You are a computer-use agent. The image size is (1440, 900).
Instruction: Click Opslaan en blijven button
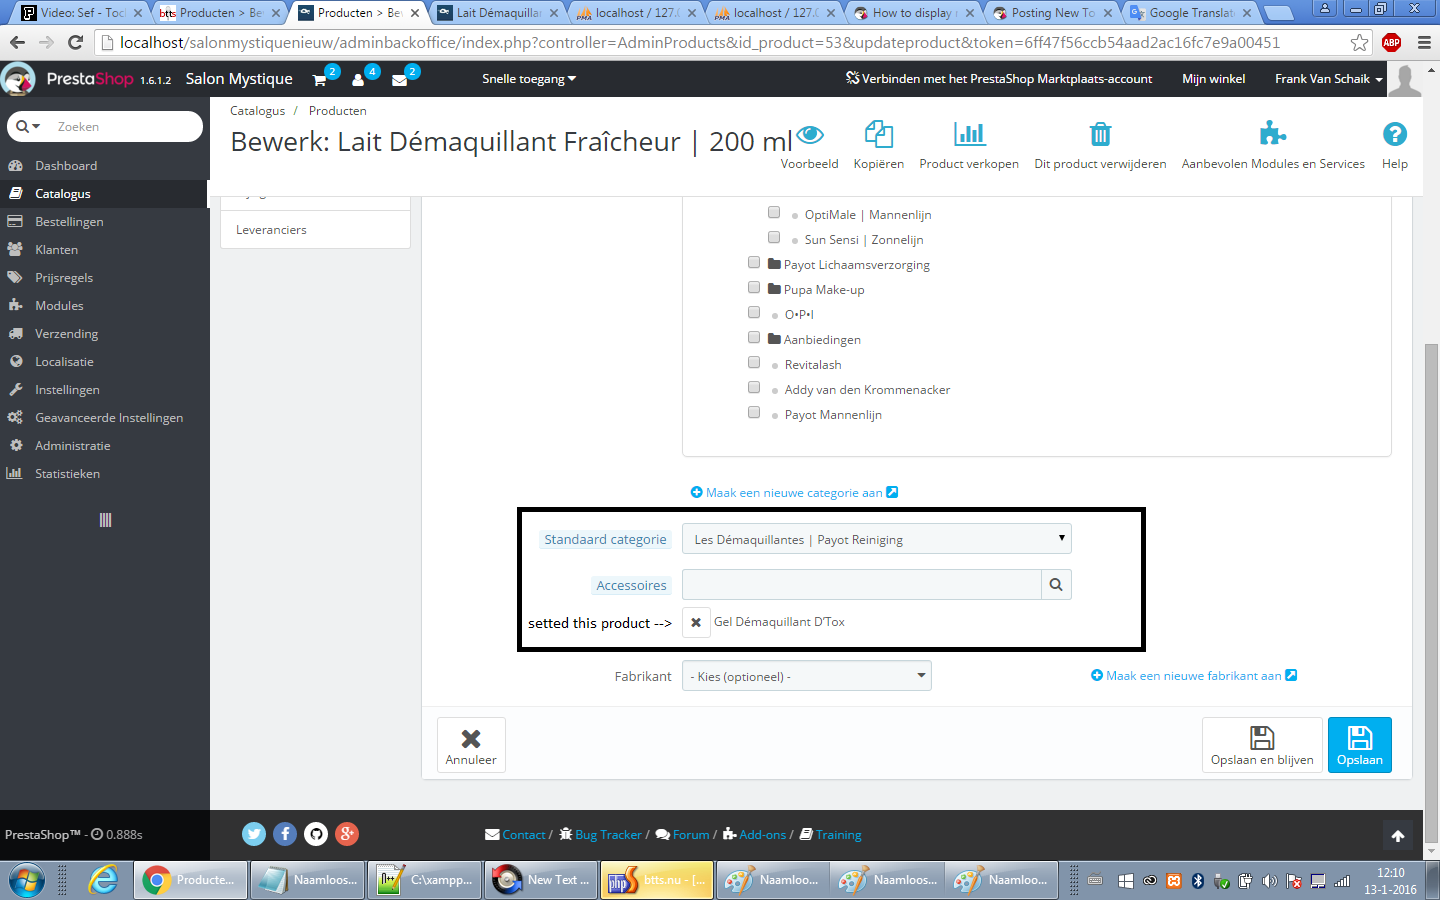[1262, 745]
